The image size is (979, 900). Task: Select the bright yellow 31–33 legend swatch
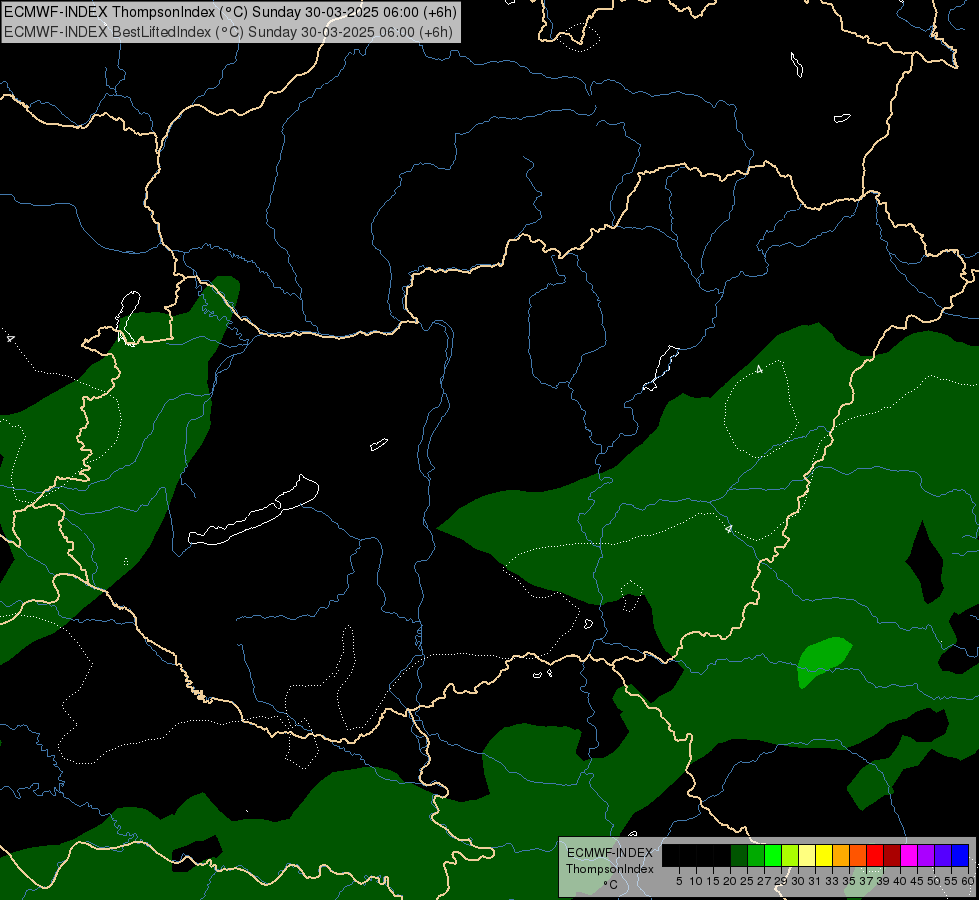pos(824,855)
